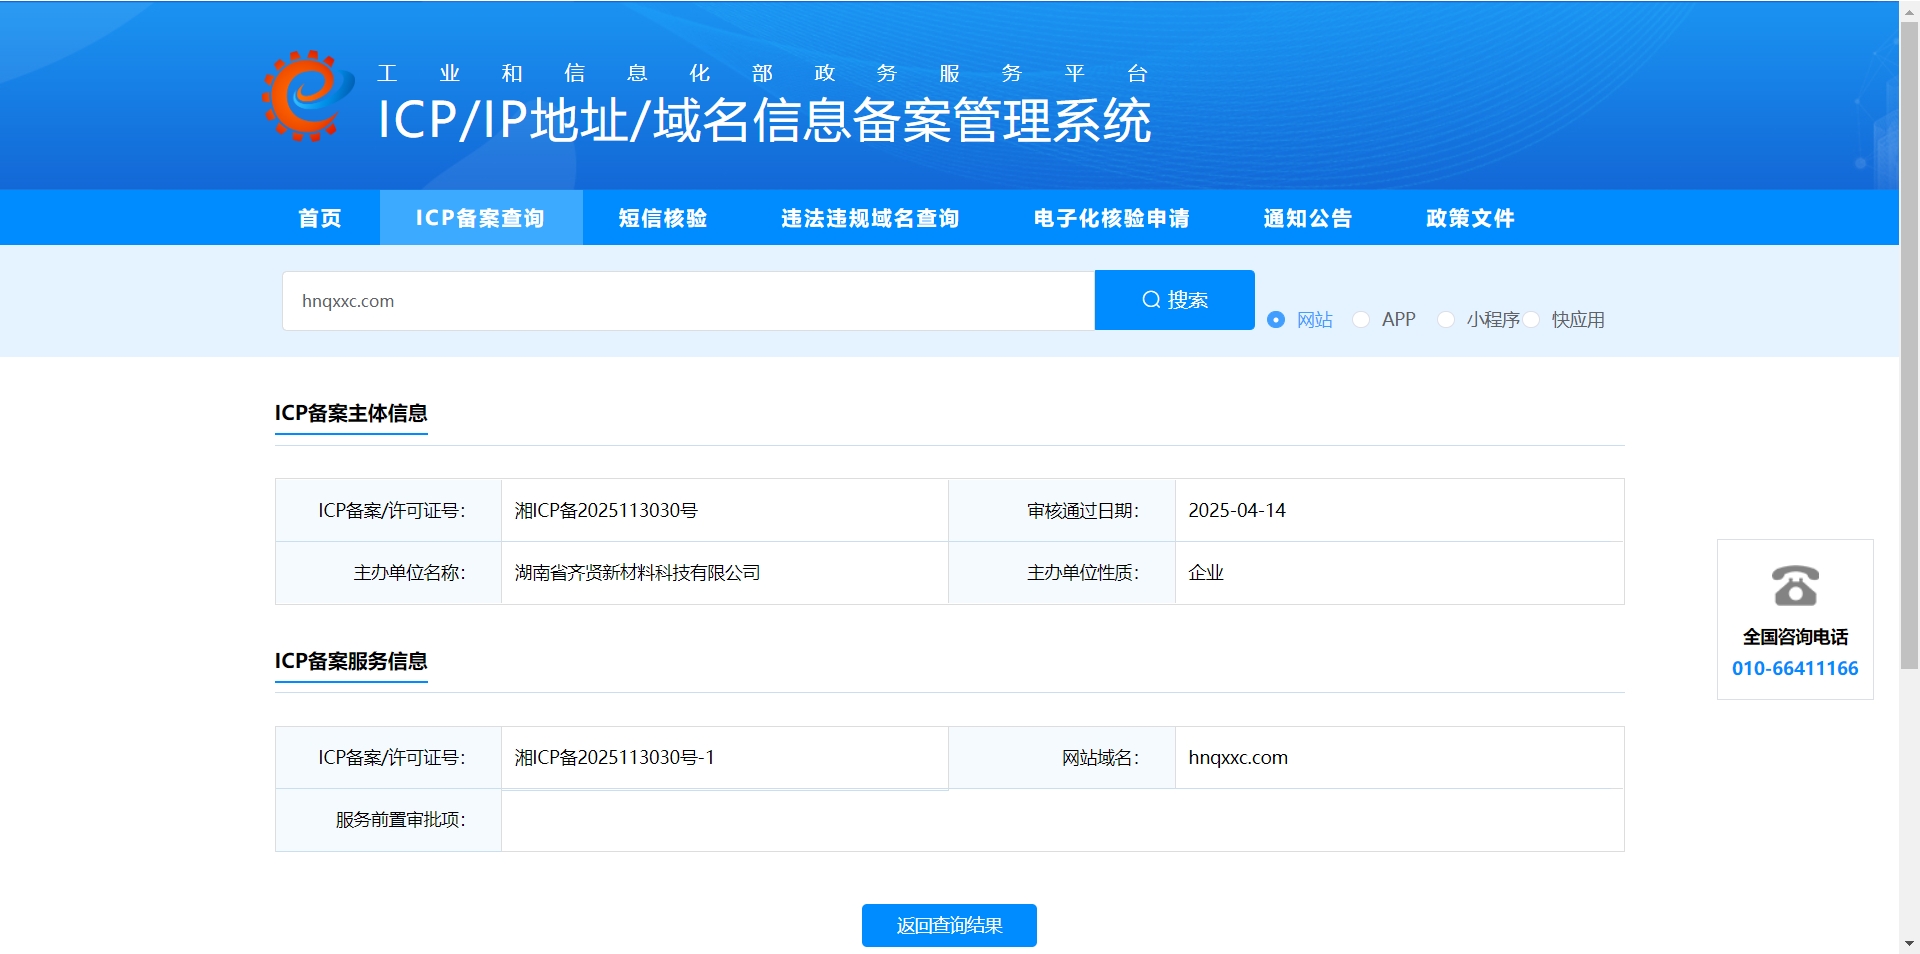This screenshot has width=1920, height=954.
Task: Click the 全国咨询电话 label
Action: tap(1795, 637)
